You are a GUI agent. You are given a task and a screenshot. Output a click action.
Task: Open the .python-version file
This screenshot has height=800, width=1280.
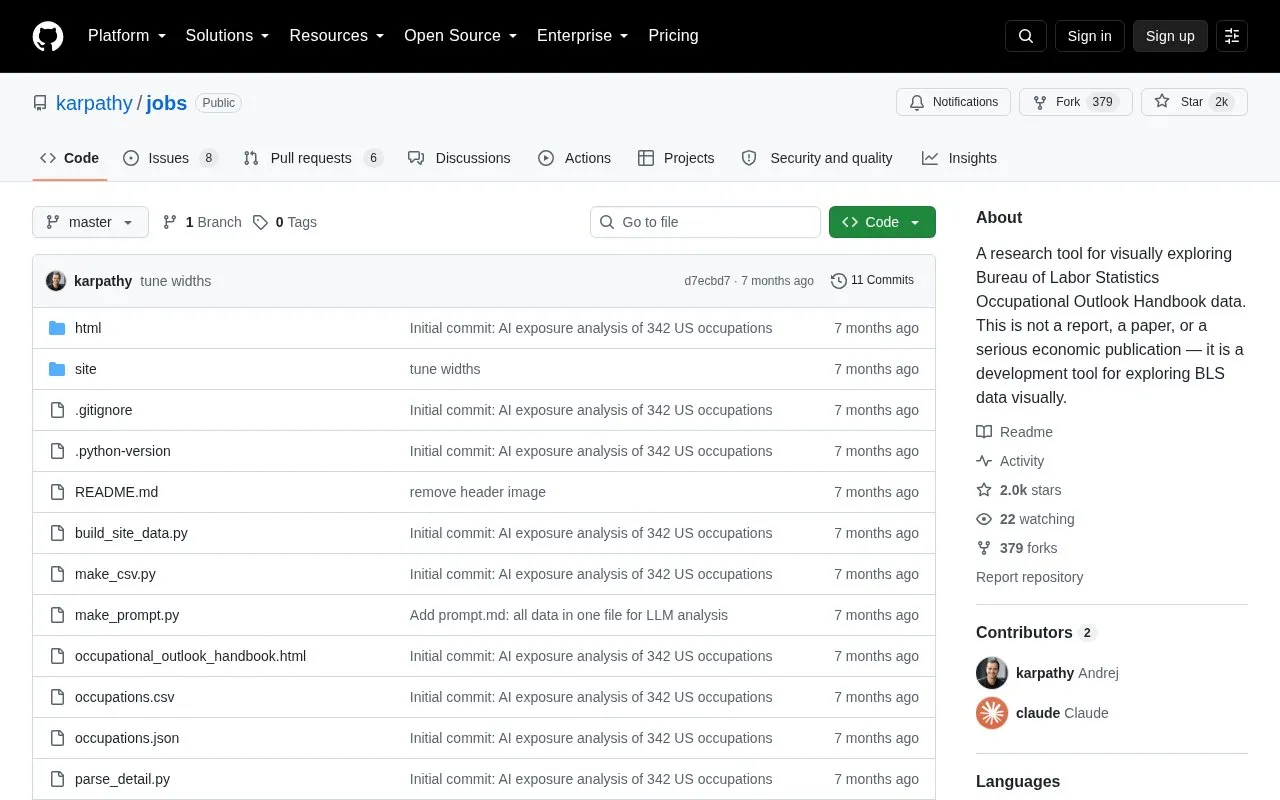123,451
